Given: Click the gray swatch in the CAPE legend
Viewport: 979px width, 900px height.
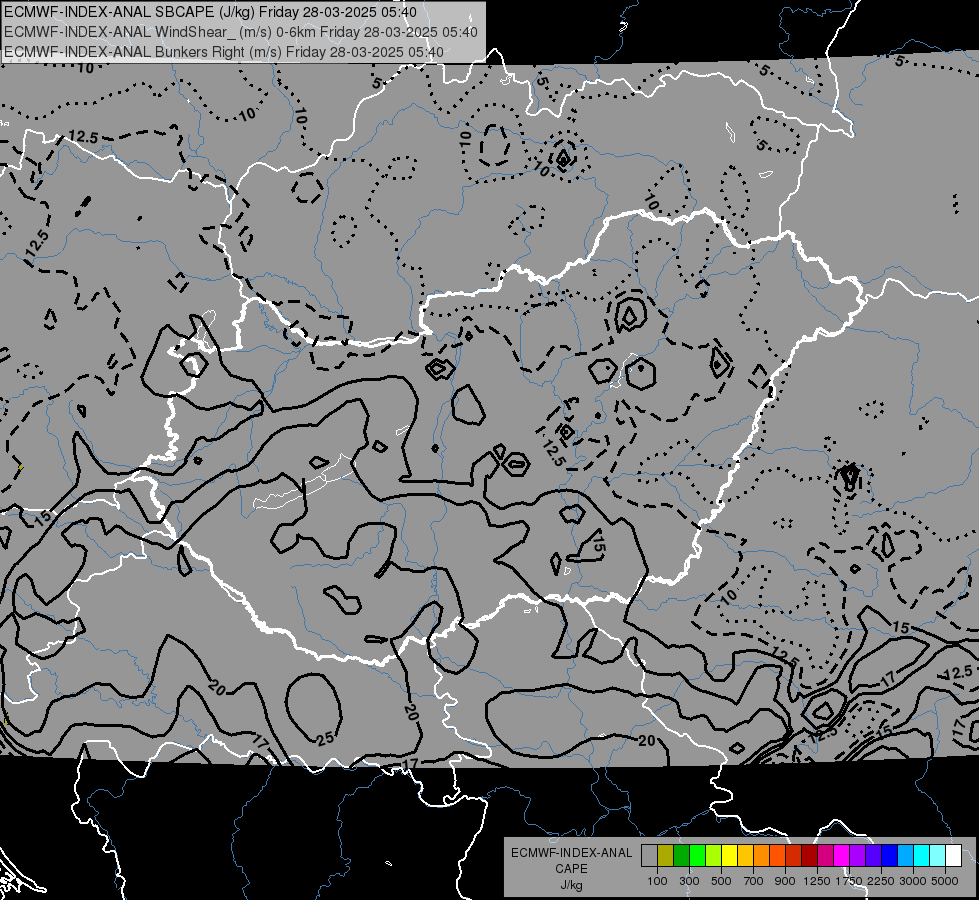Looking at the screenshot, I should [649, 856].
